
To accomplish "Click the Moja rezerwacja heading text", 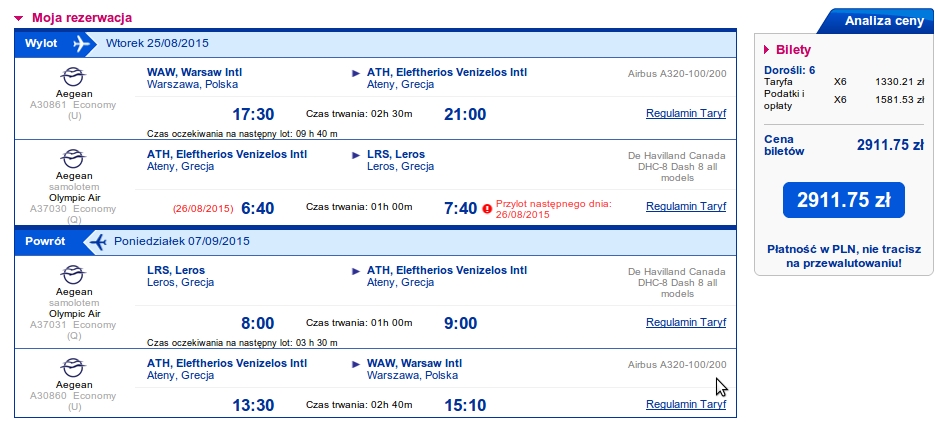I will [x=82, y=18].
